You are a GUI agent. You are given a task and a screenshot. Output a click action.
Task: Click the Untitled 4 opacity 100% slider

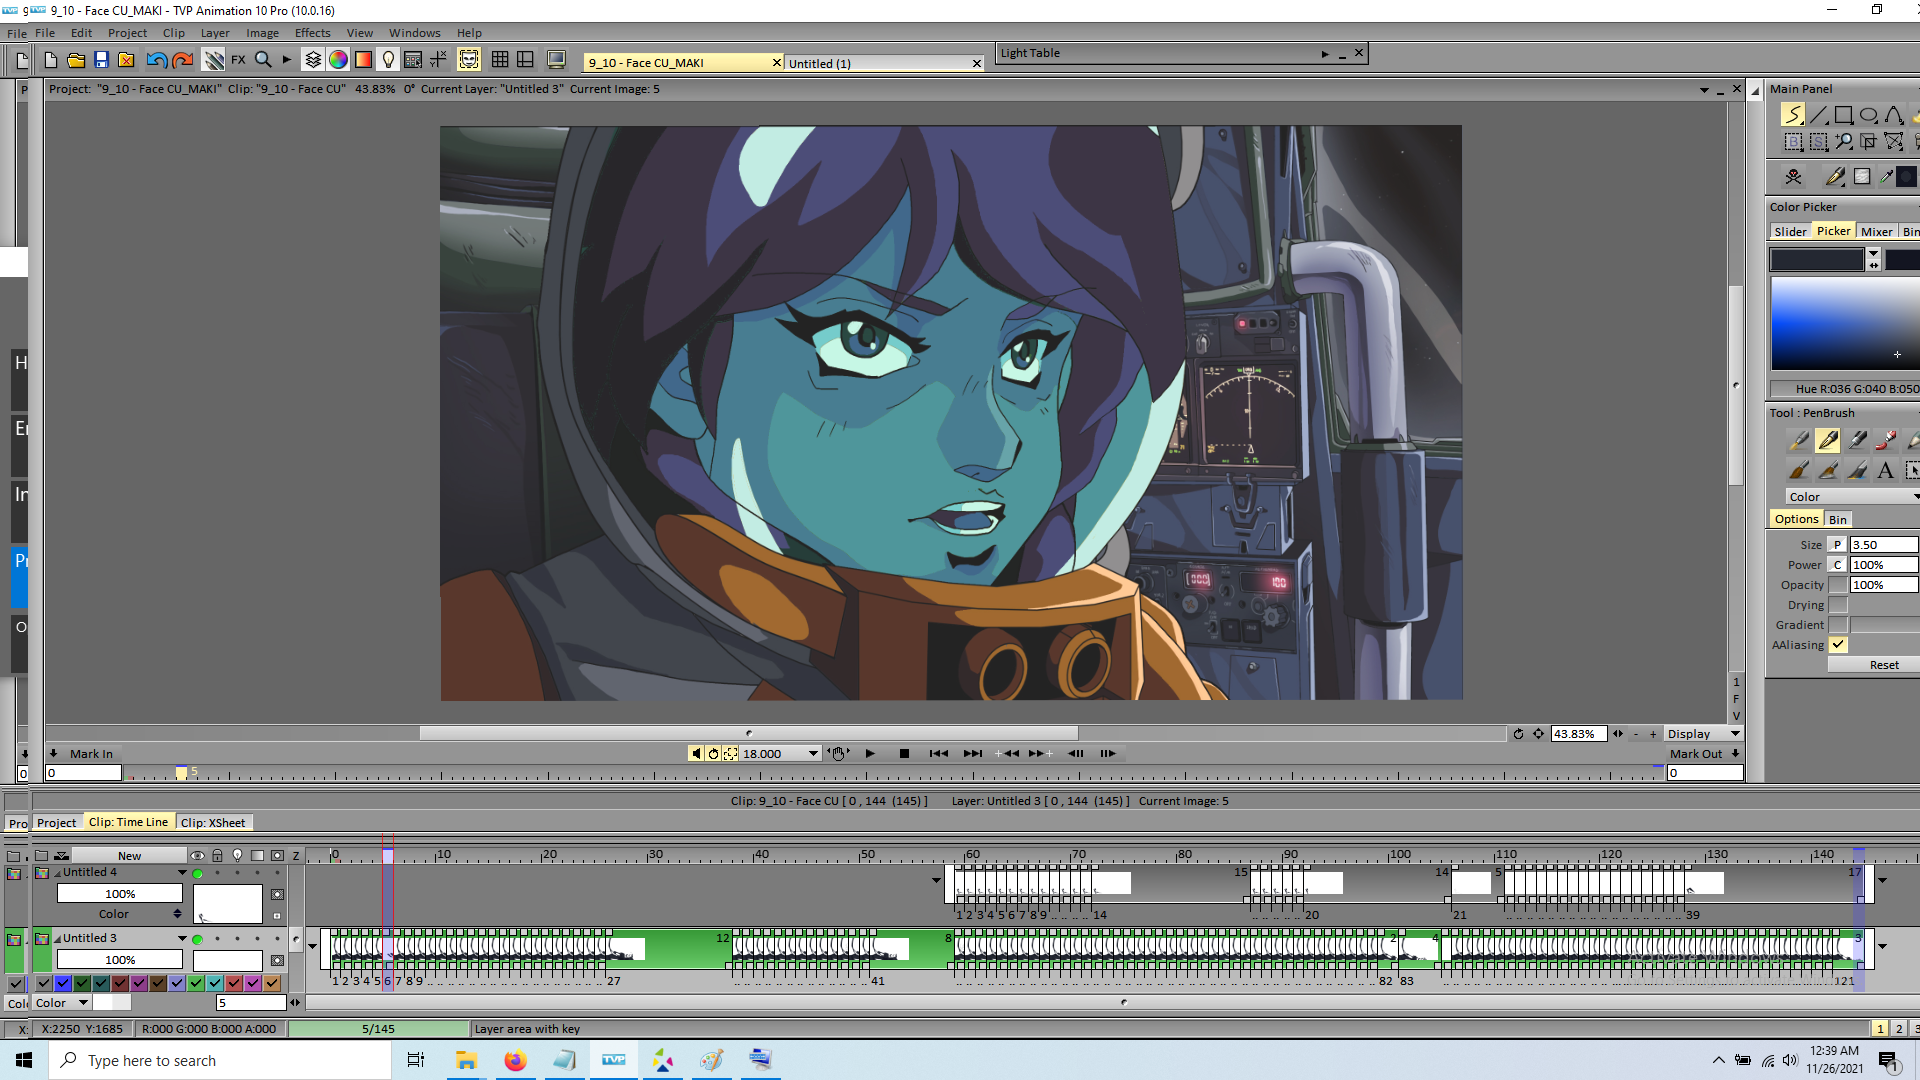120,894
